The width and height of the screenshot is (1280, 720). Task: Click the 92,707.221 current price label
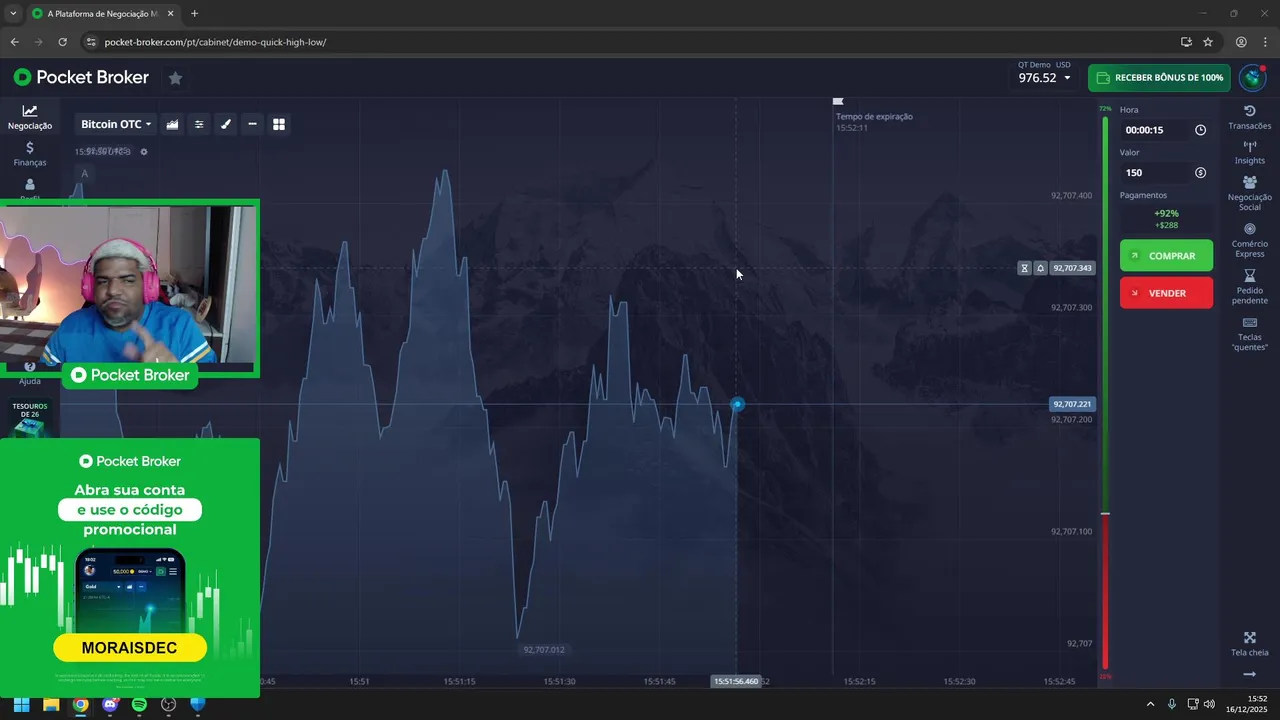1072,404
